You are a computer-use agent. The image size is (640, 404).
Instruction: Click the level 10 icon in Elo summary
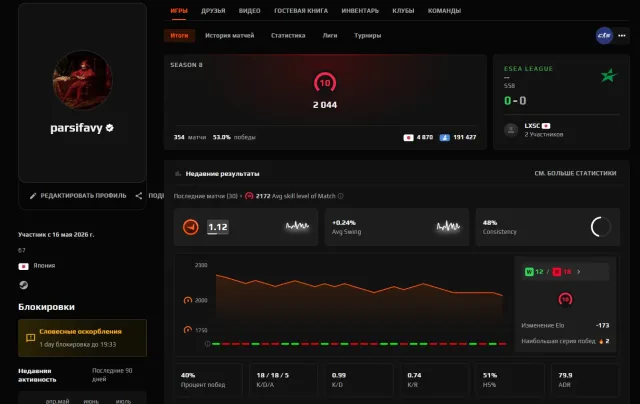565,300
